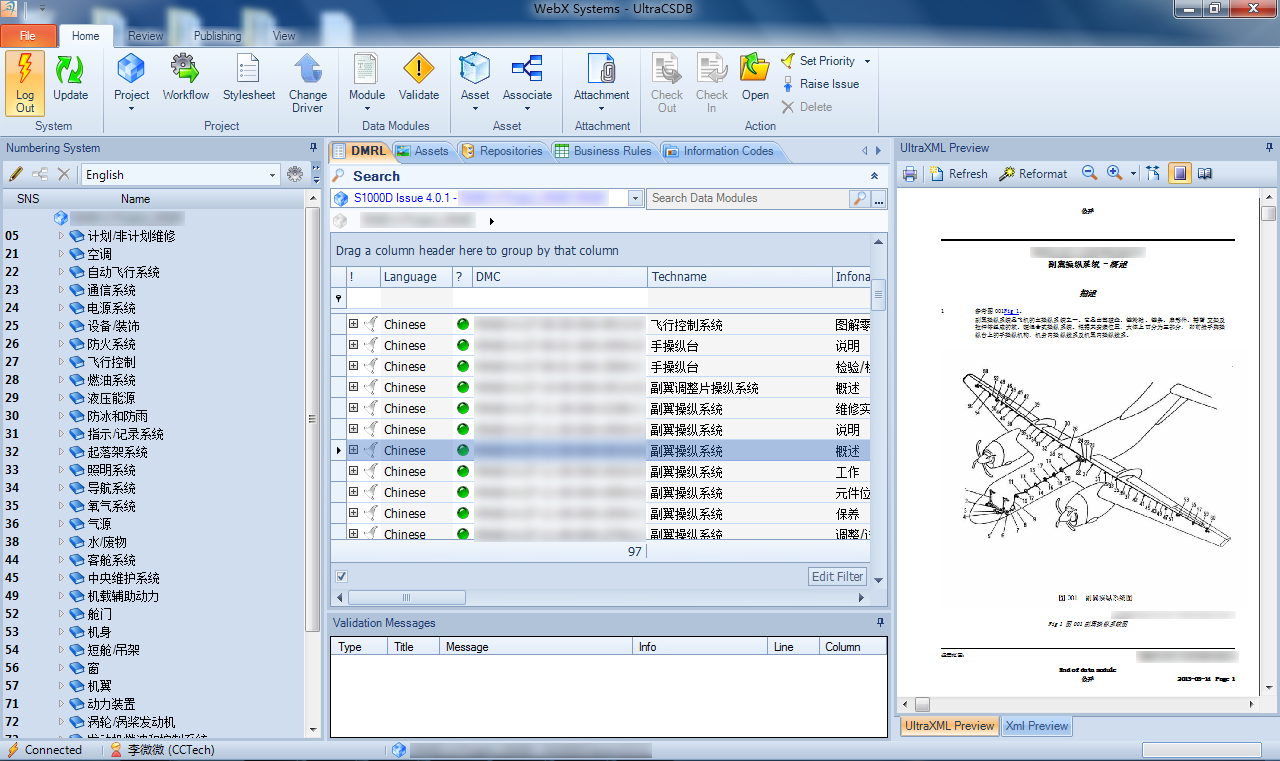The width and height of the screenshot is (1280, 761).
Task: Open the File menu
Action: [28, 36]
